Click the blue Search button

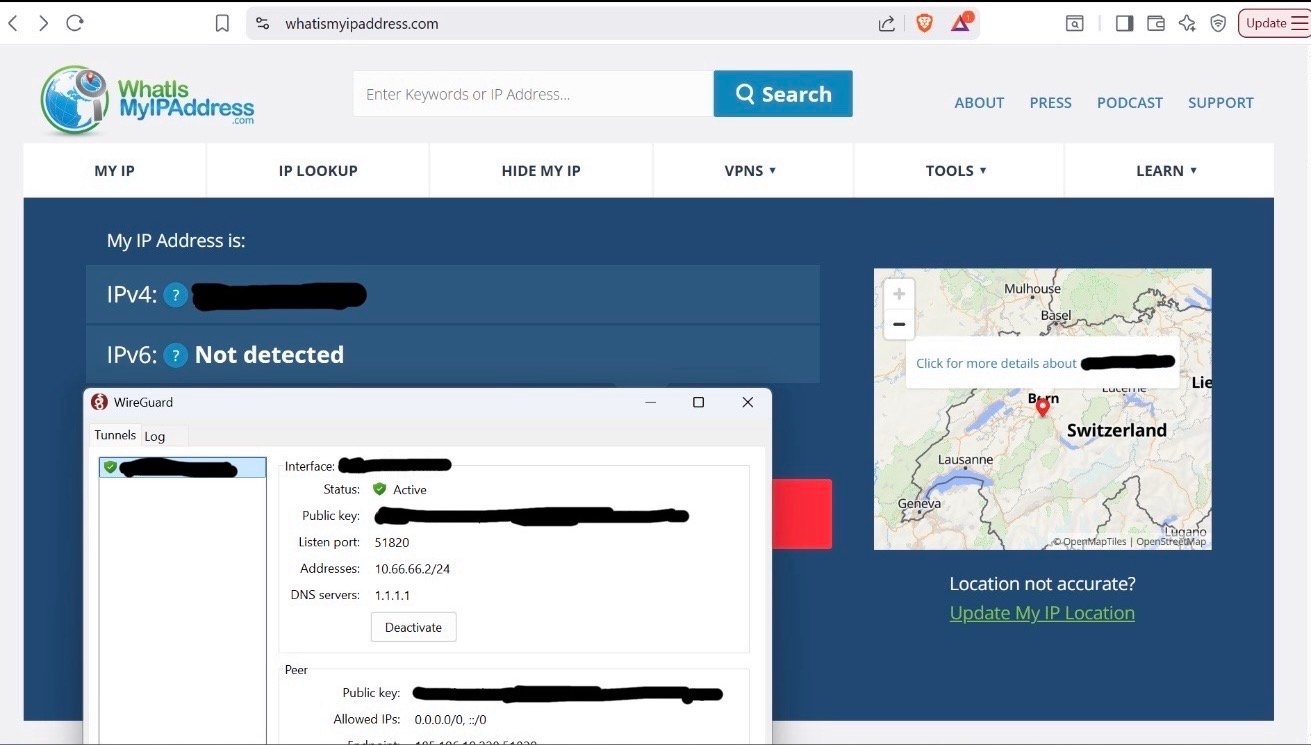tap(782, 93)
